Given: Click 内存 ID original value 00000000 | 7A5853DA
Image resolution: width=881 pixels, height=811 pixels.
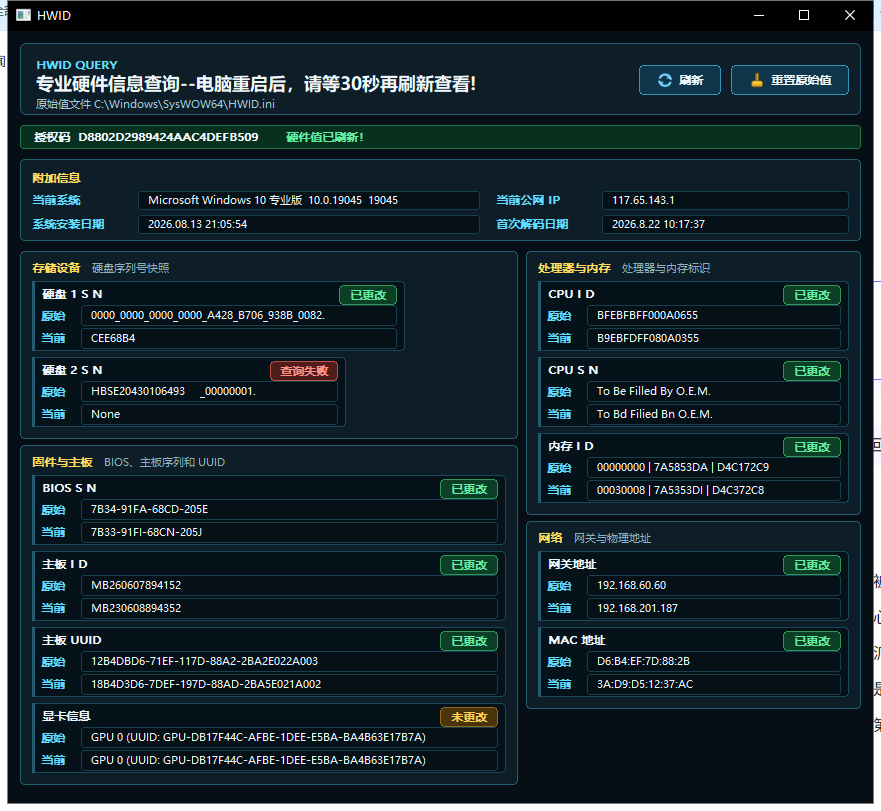Looking at the screenshot, I should tap(714, 467).
